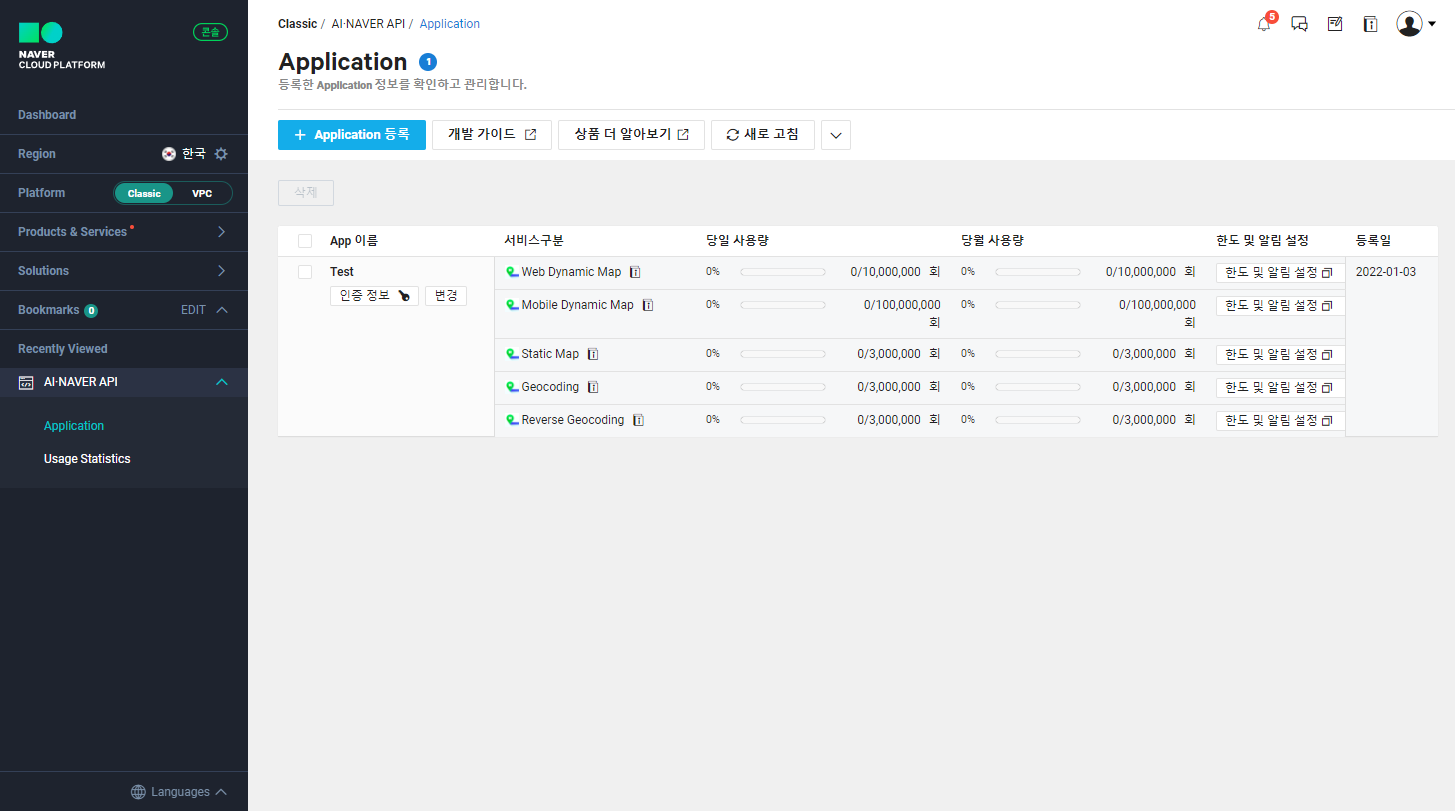Click info icon next to Reverse Geocoding
Screen dimensions: 1455x811
tap(638, 420)
